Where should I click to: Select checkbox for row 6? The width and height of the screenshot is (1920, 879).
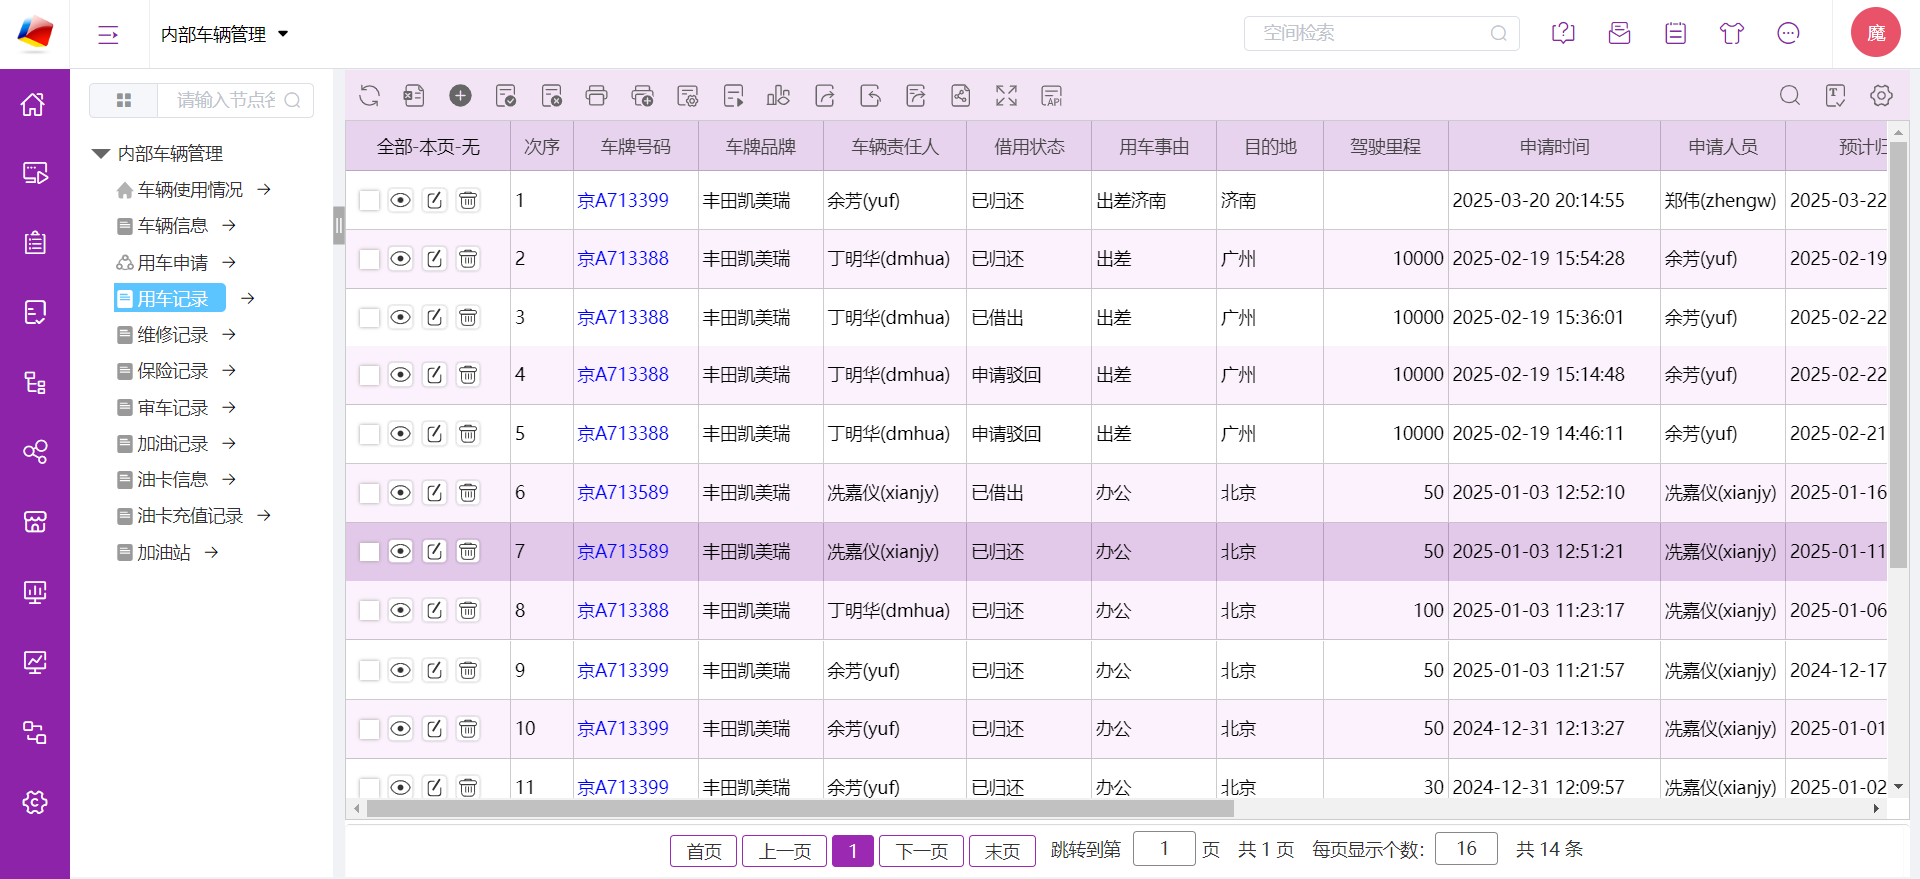tap(369, 493)
